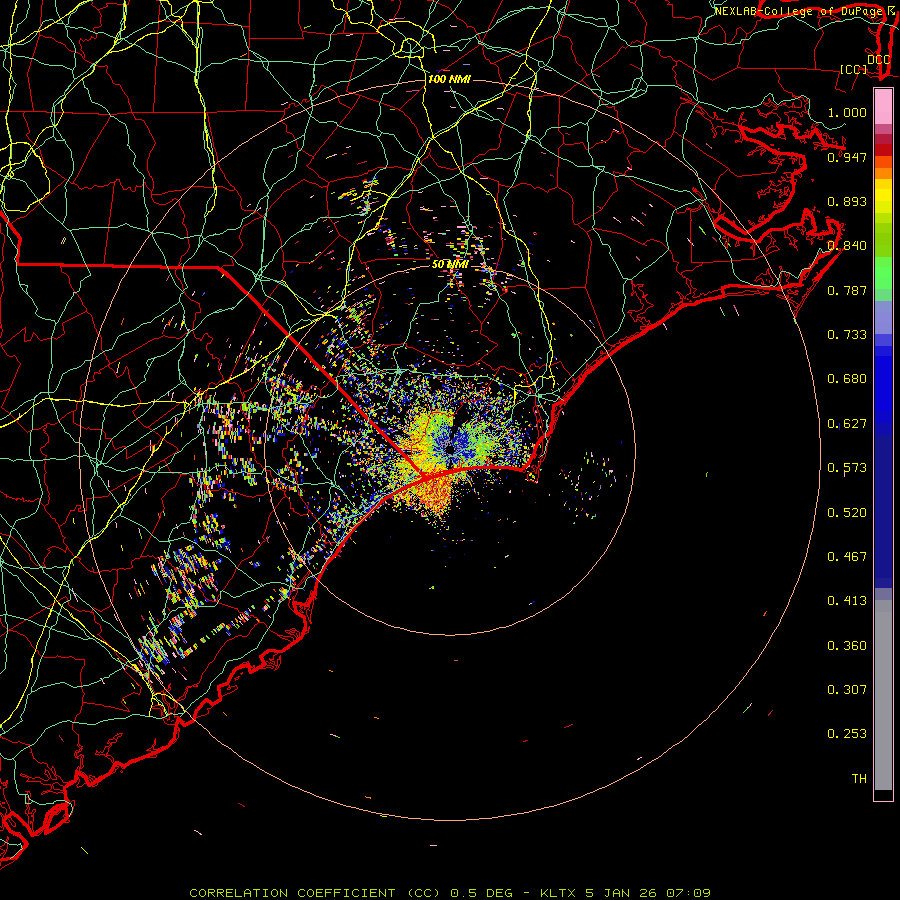Click the 0.307 legend value
This screenshot has height=900, width=900.
click(x=847, y=689)
